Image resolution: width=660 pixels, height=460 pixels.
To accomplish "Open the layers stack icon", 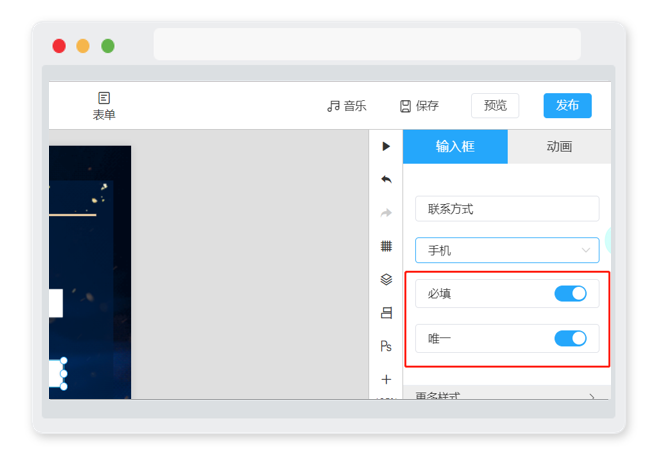I will 386,279.
